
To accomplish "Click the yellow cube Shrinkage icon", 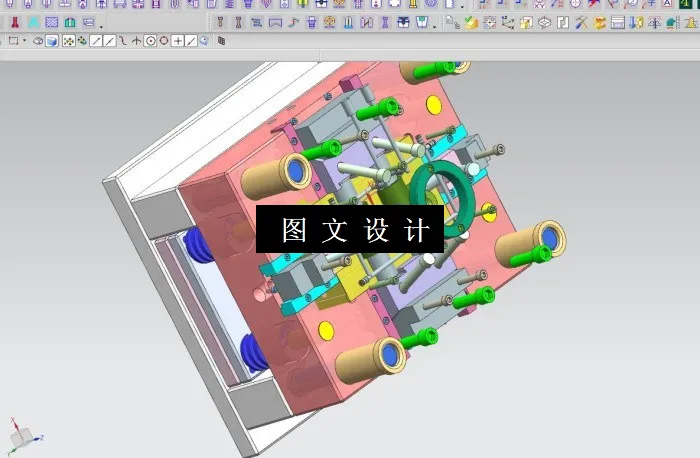I will [x=526, y=22].
